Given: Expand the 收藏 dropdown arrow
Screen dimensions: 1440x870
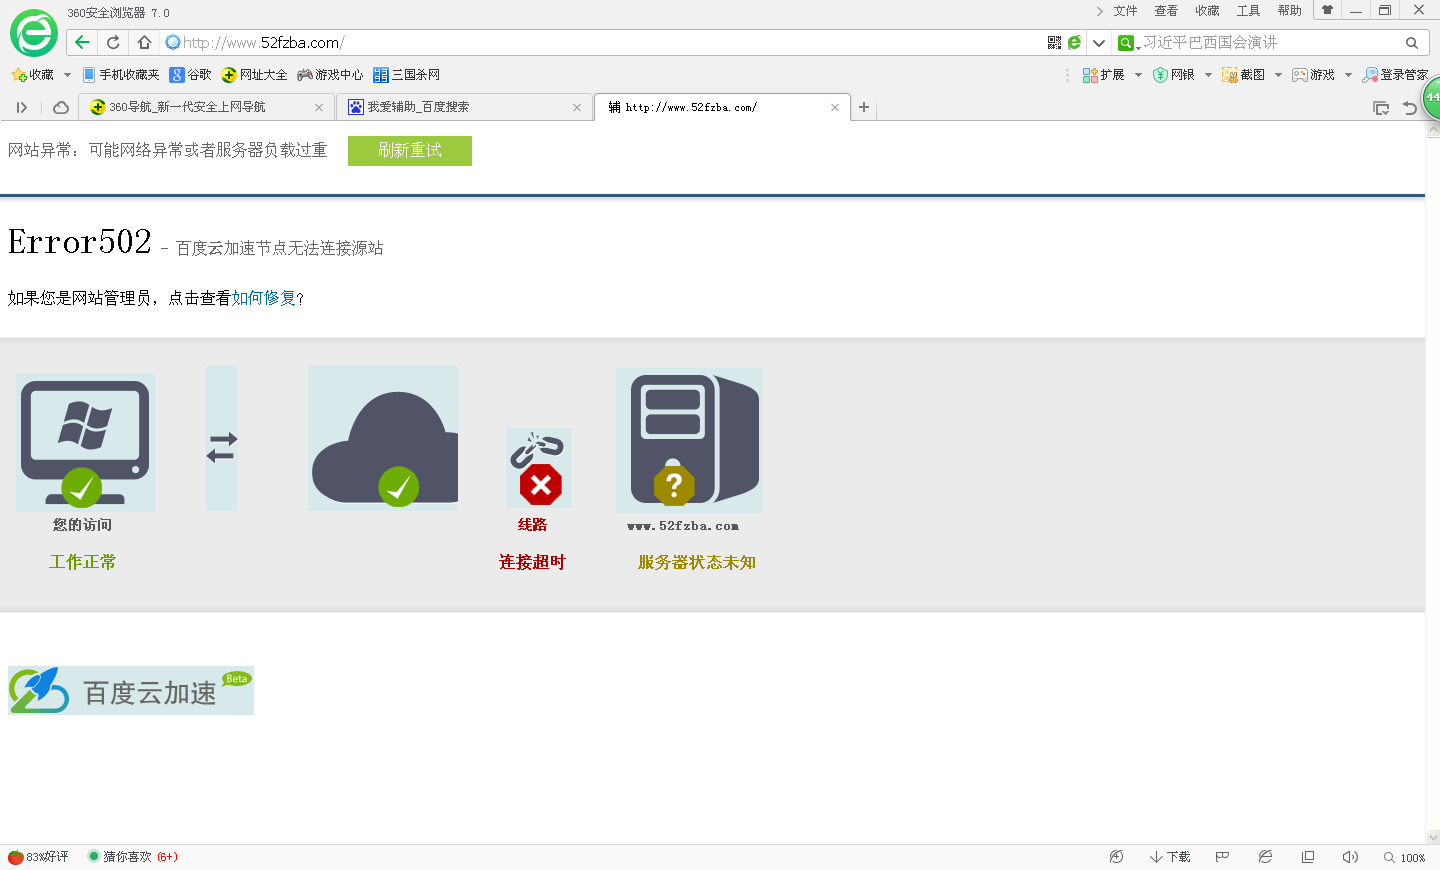Looking at the screenshot, I should 67,75.
